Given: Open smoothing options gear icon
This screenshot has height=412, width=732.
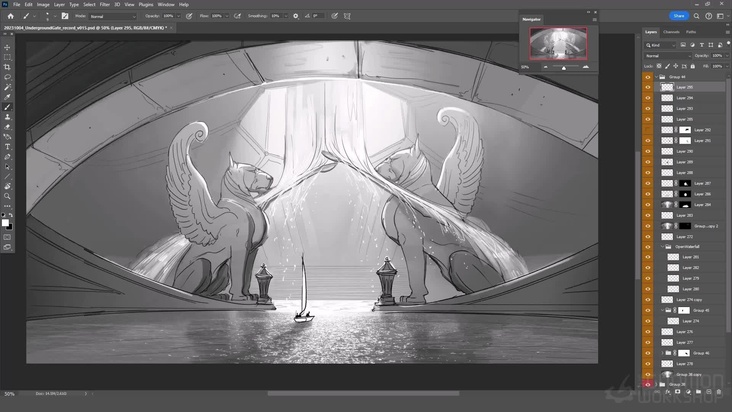Looking at the screenshot, I should tap(295, 16).
